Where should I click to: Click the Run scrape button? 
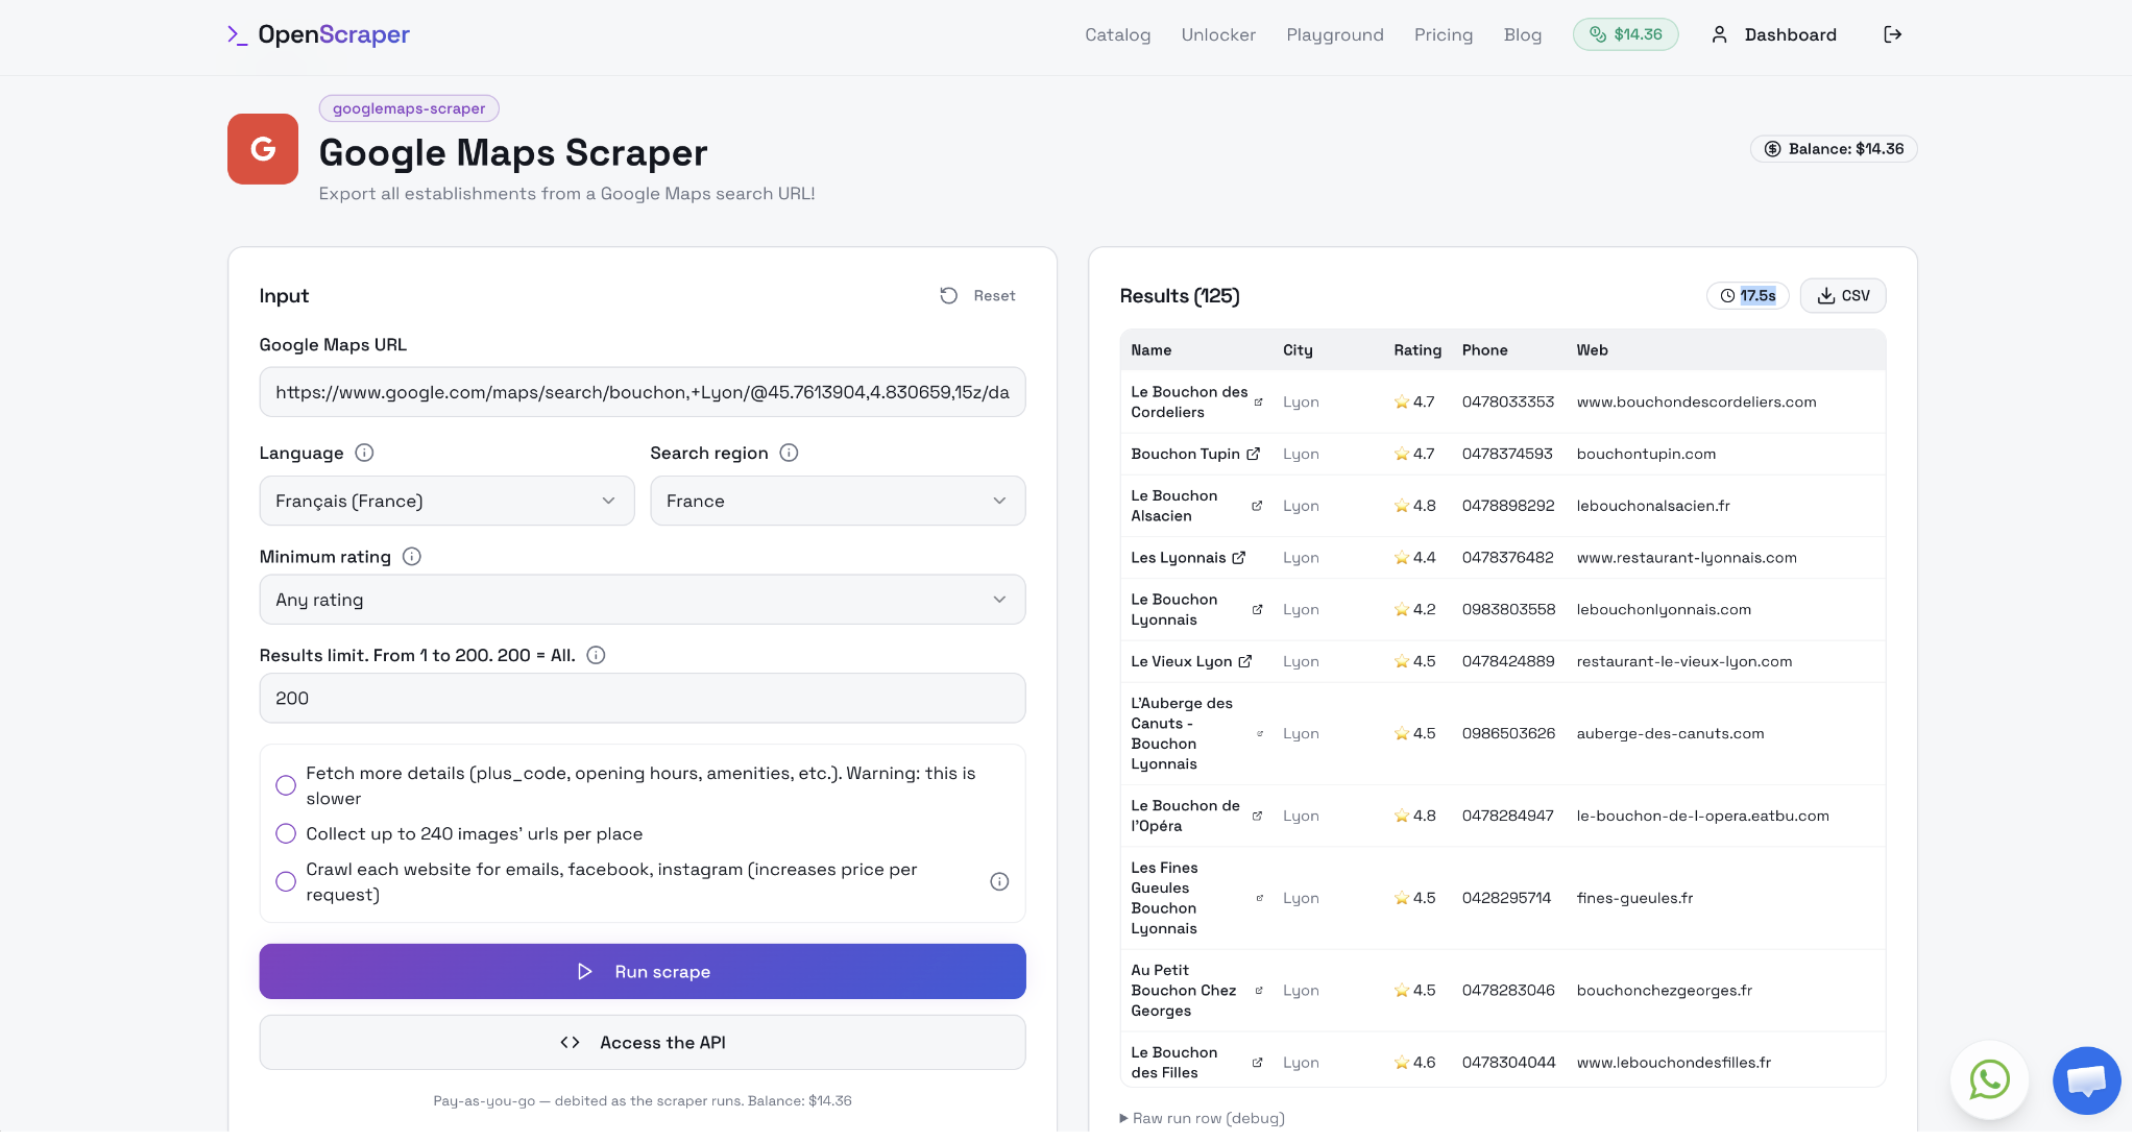pos(642,972)
